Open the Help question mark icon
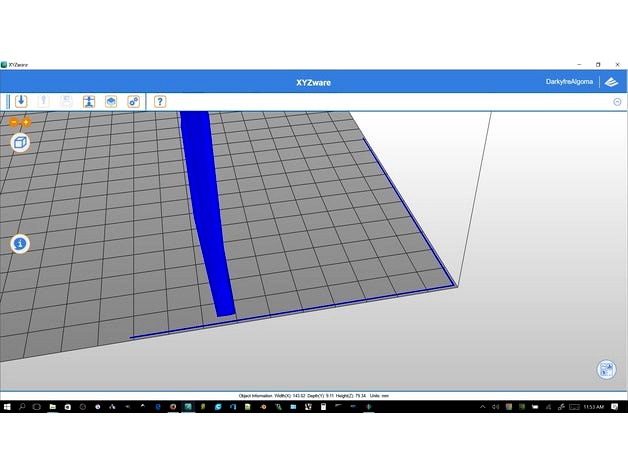Image resolution: width=628 pixels, height=472 pixels. click(x=160, y=101)
